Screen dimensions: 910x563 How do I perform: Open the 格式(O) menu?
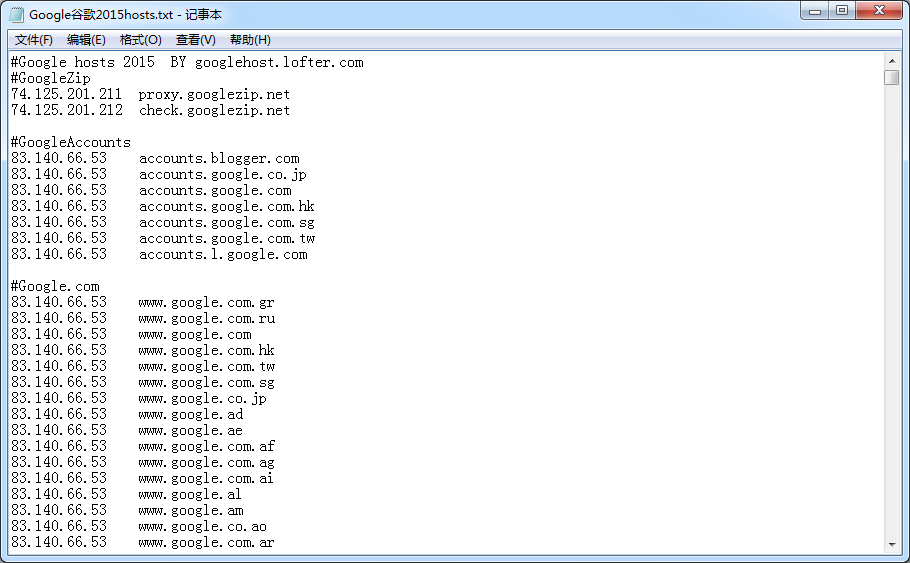click(x=140, y=40)
